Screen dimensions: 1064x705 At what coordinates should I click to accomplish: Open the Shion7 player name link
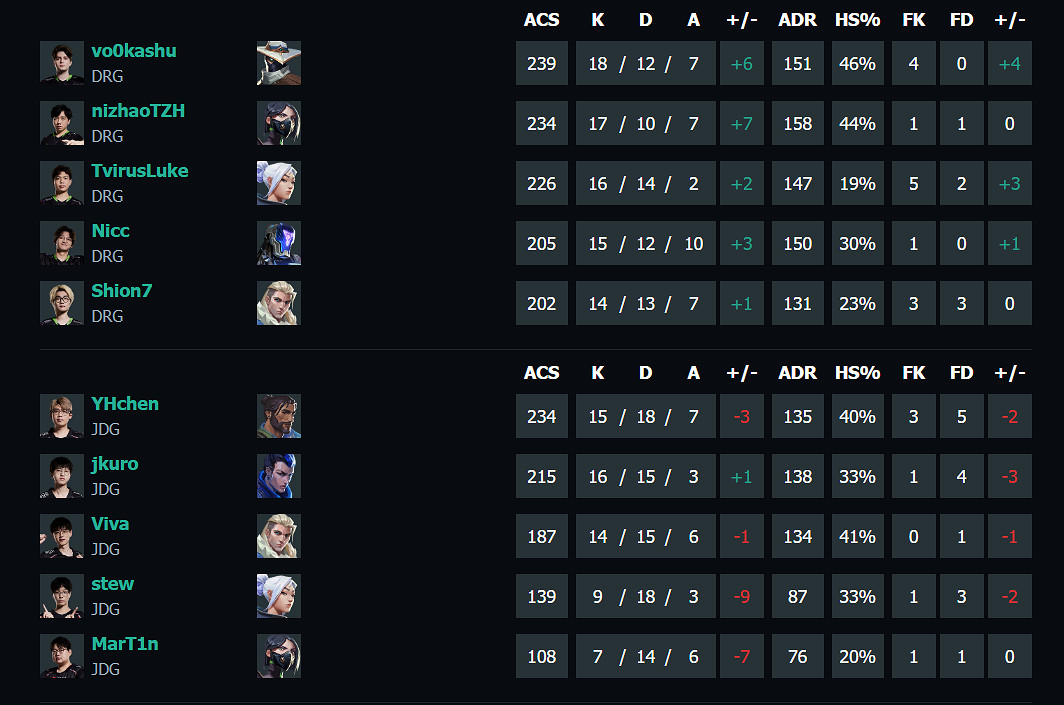[121, 291]
